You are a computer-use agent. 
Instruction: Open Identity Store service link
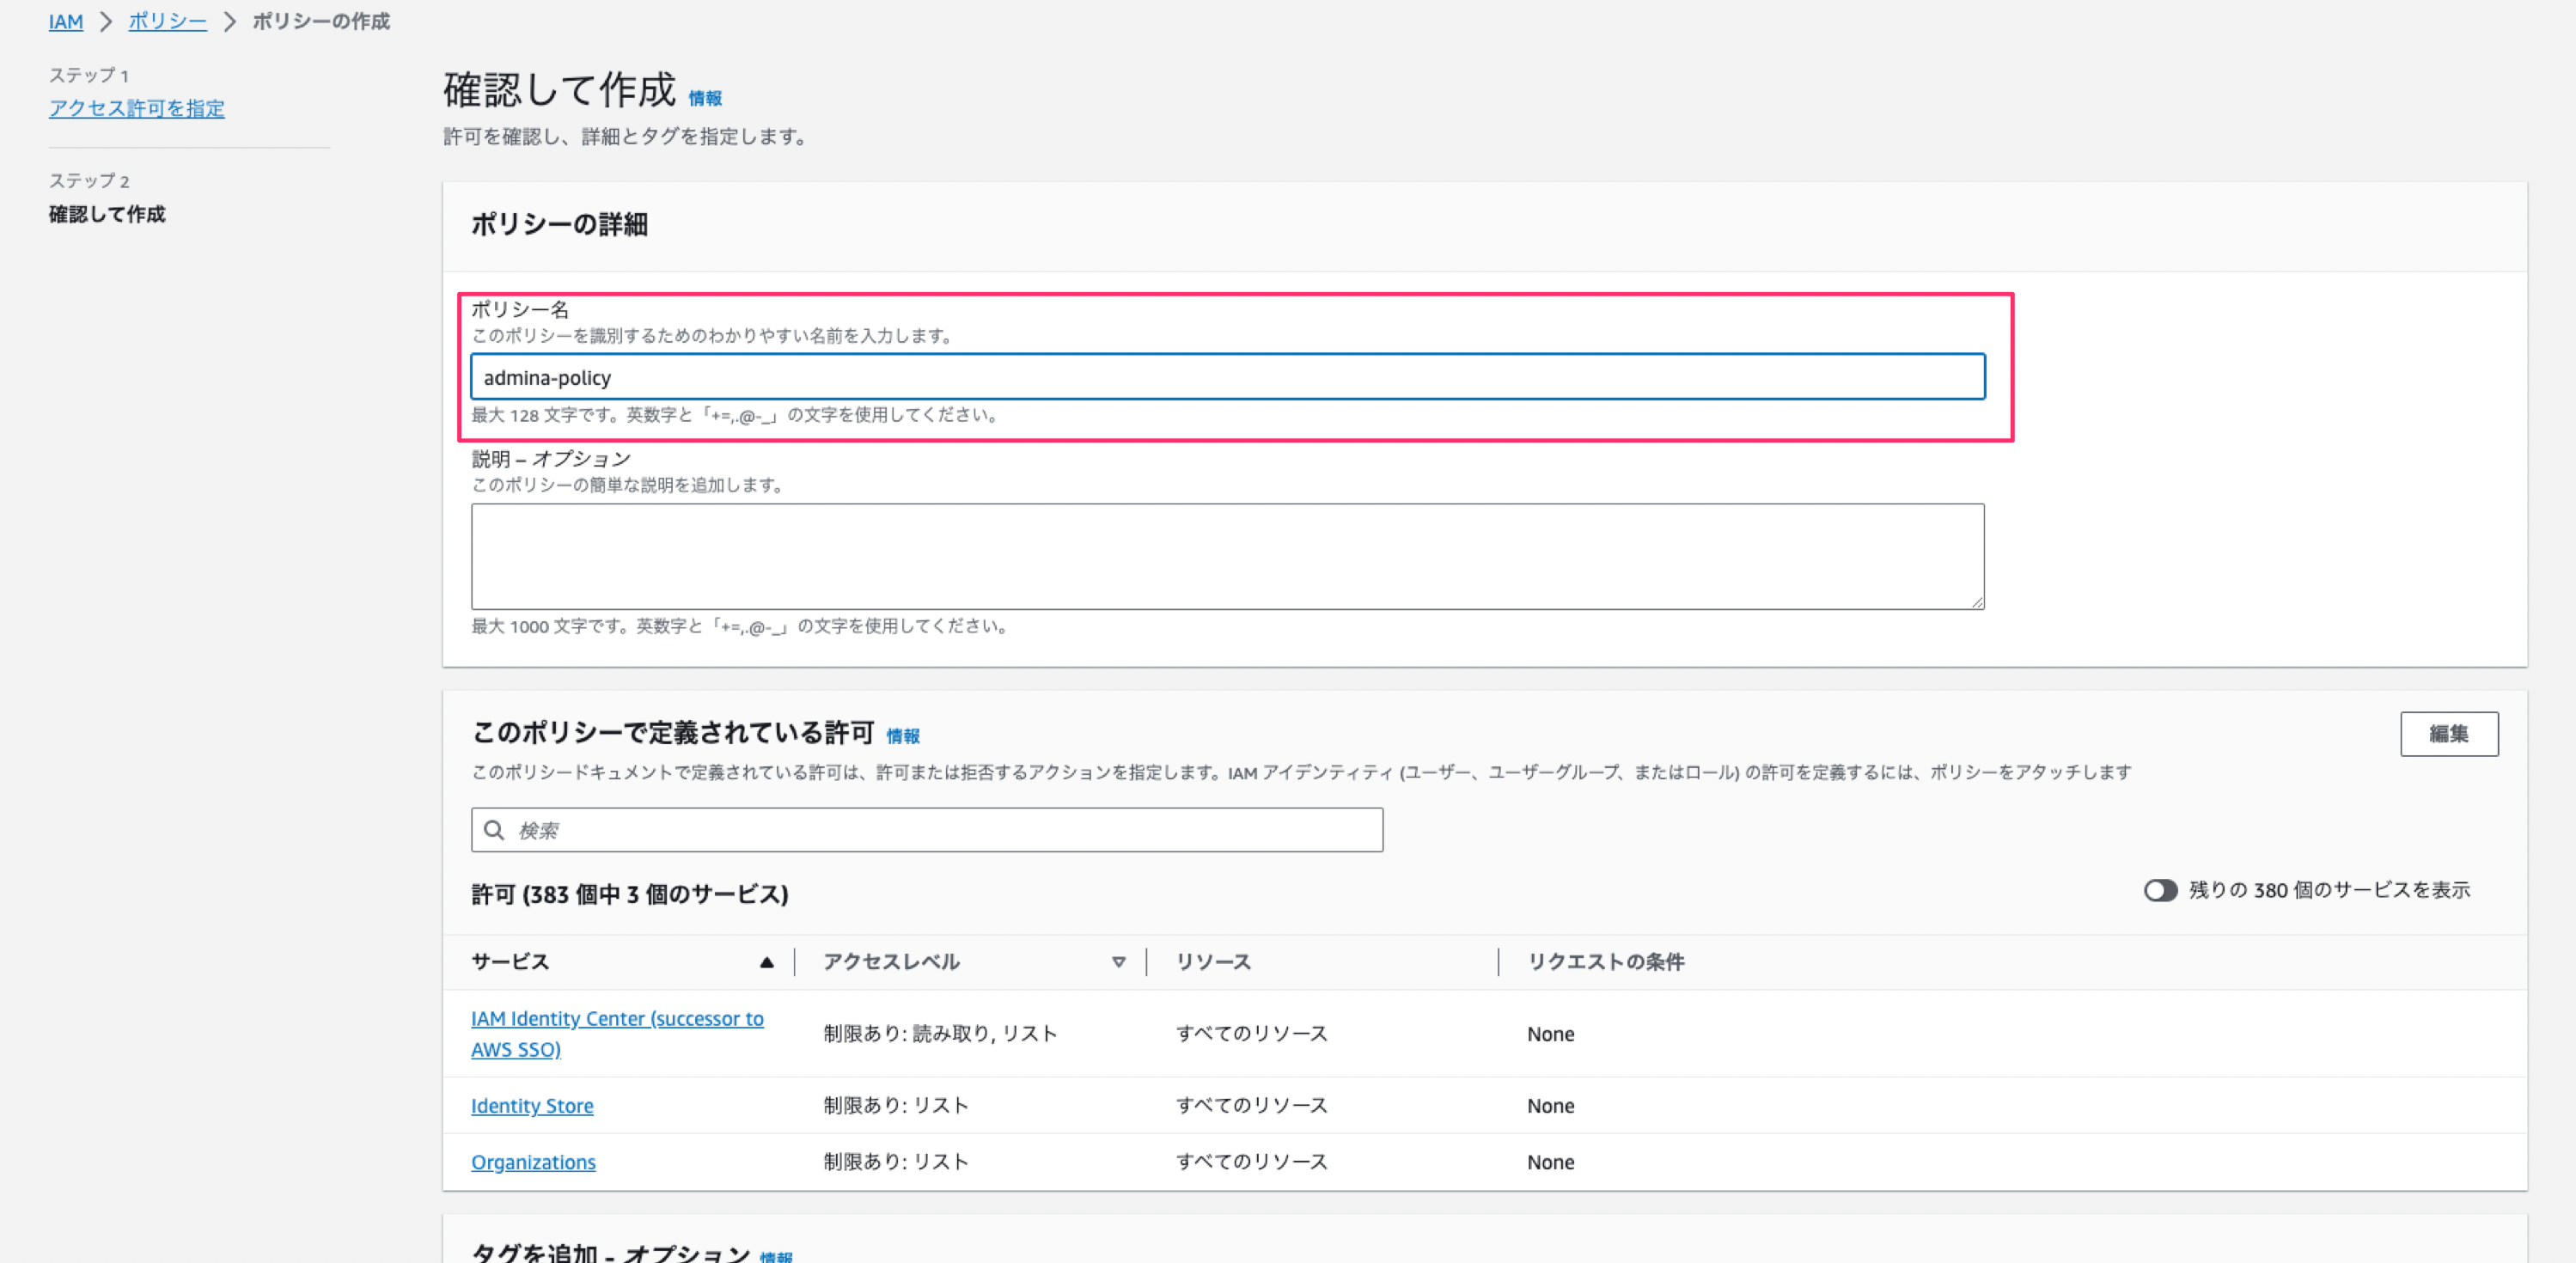point(532,1105)
